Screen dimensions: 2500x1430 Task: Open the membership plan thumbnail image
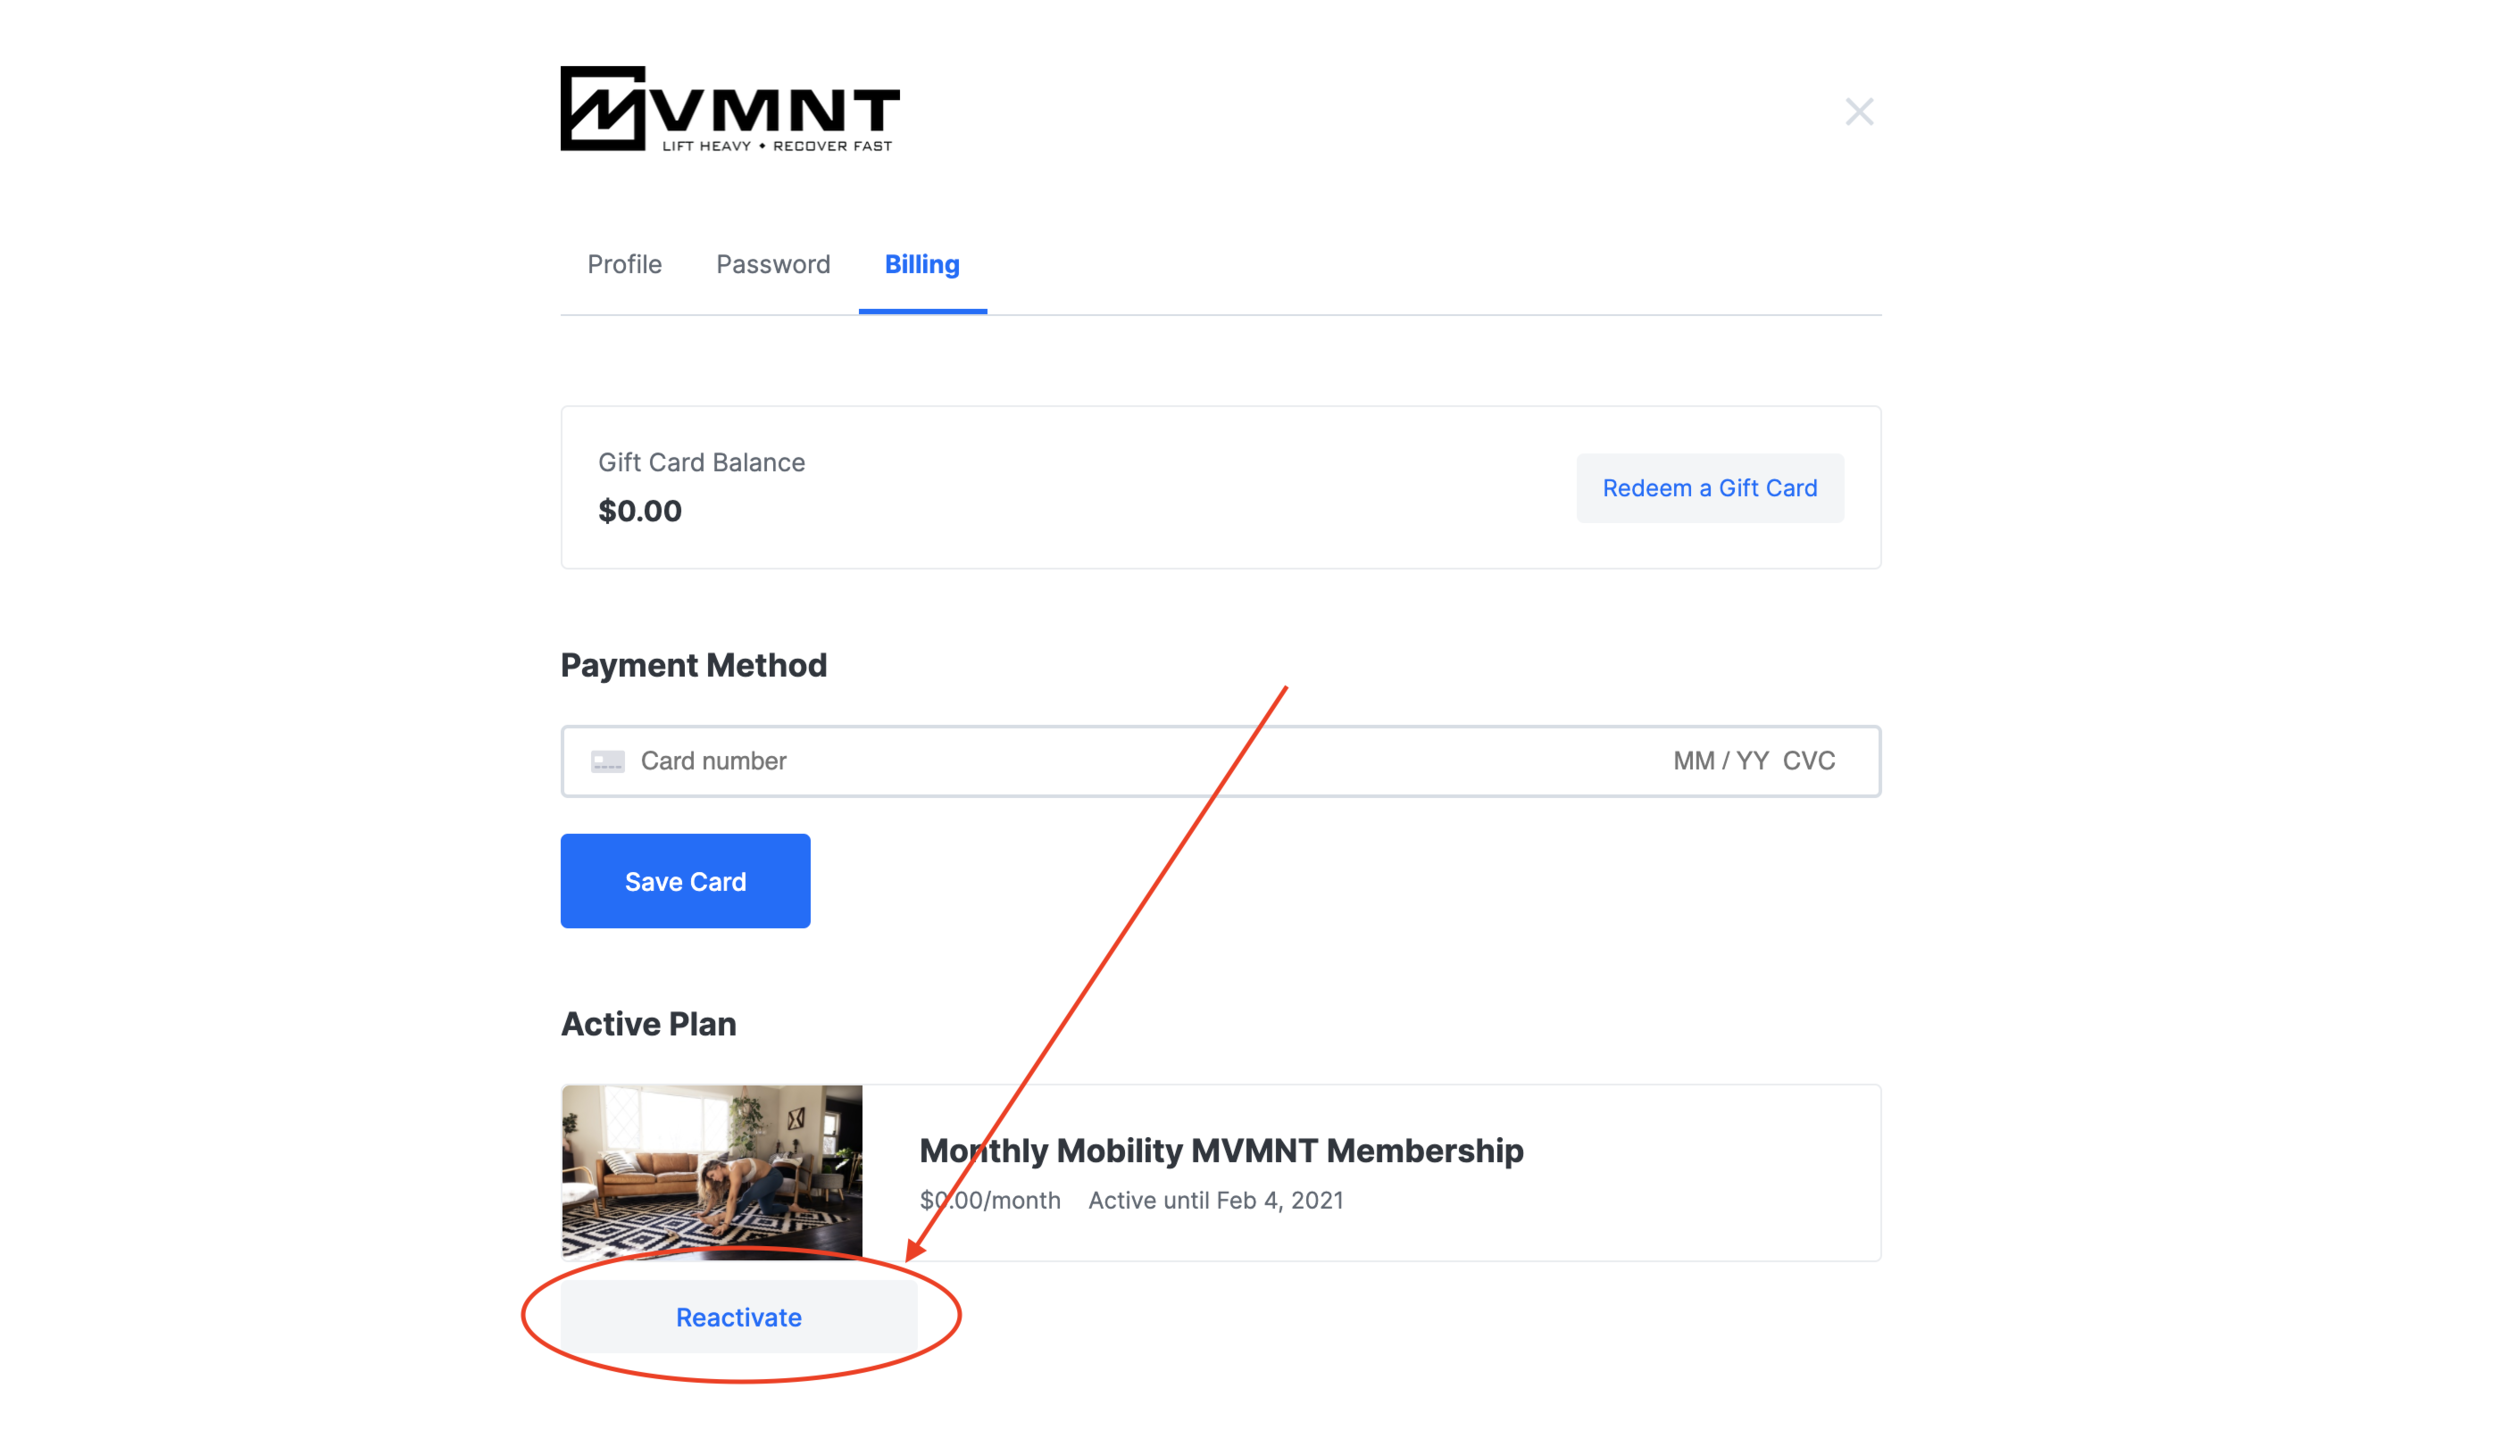tap(712, 1172)
